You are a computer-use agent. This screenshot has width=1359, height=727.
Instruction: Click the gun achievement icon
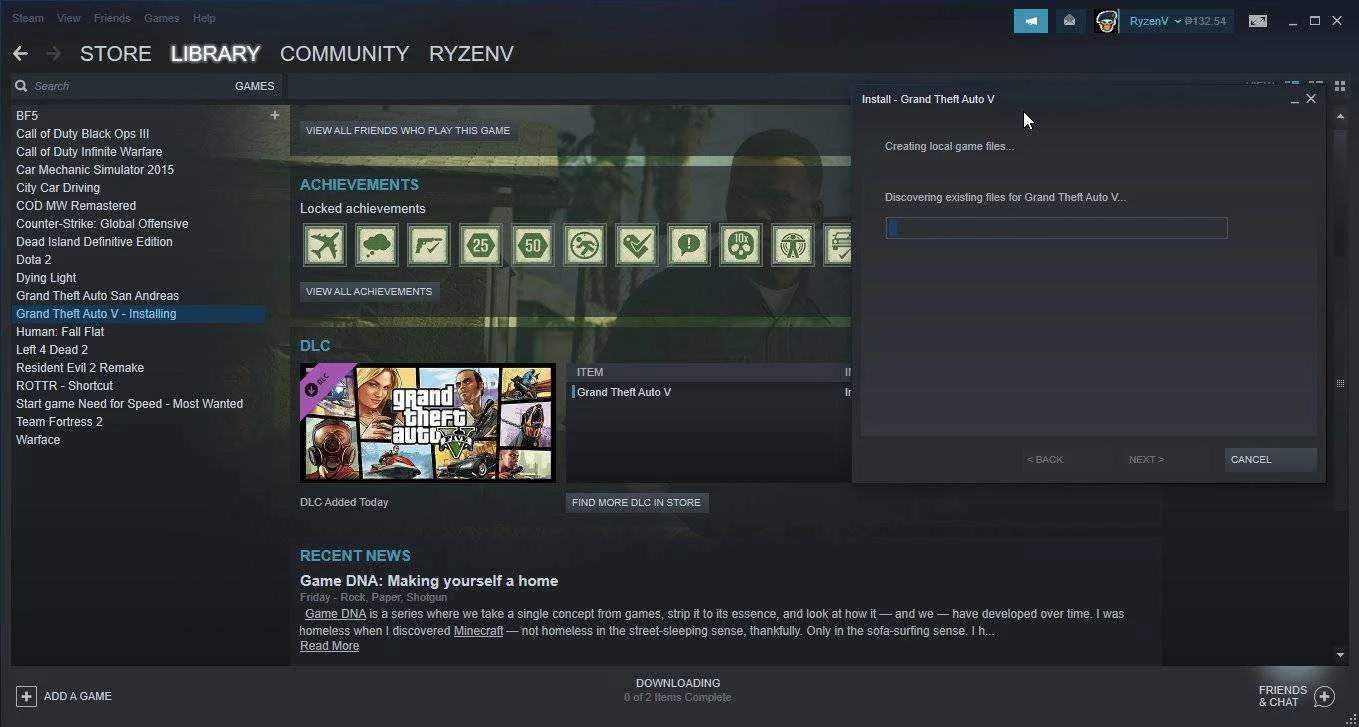coord(428,245)
